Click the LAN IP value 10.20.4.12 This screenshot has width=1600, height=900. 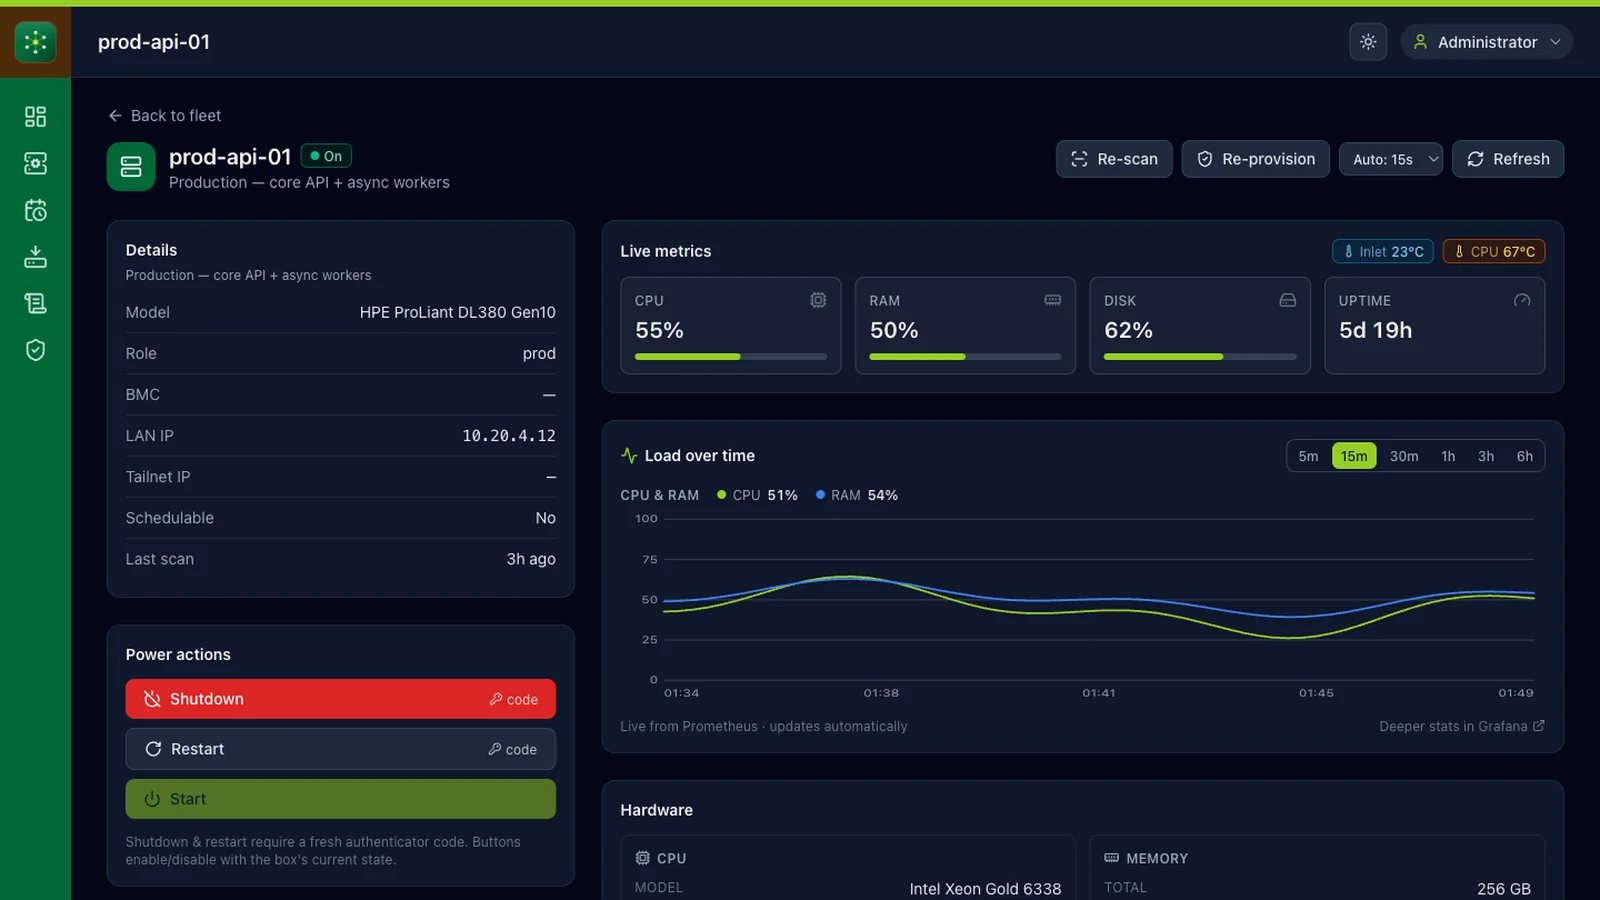(x=509, y=436)
